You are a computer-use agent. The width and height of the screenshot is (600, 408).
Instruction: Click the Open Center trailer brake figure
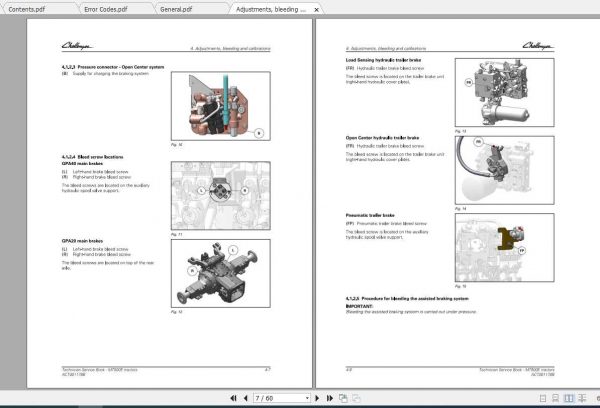pyautogui.click(x=504, y=170)
